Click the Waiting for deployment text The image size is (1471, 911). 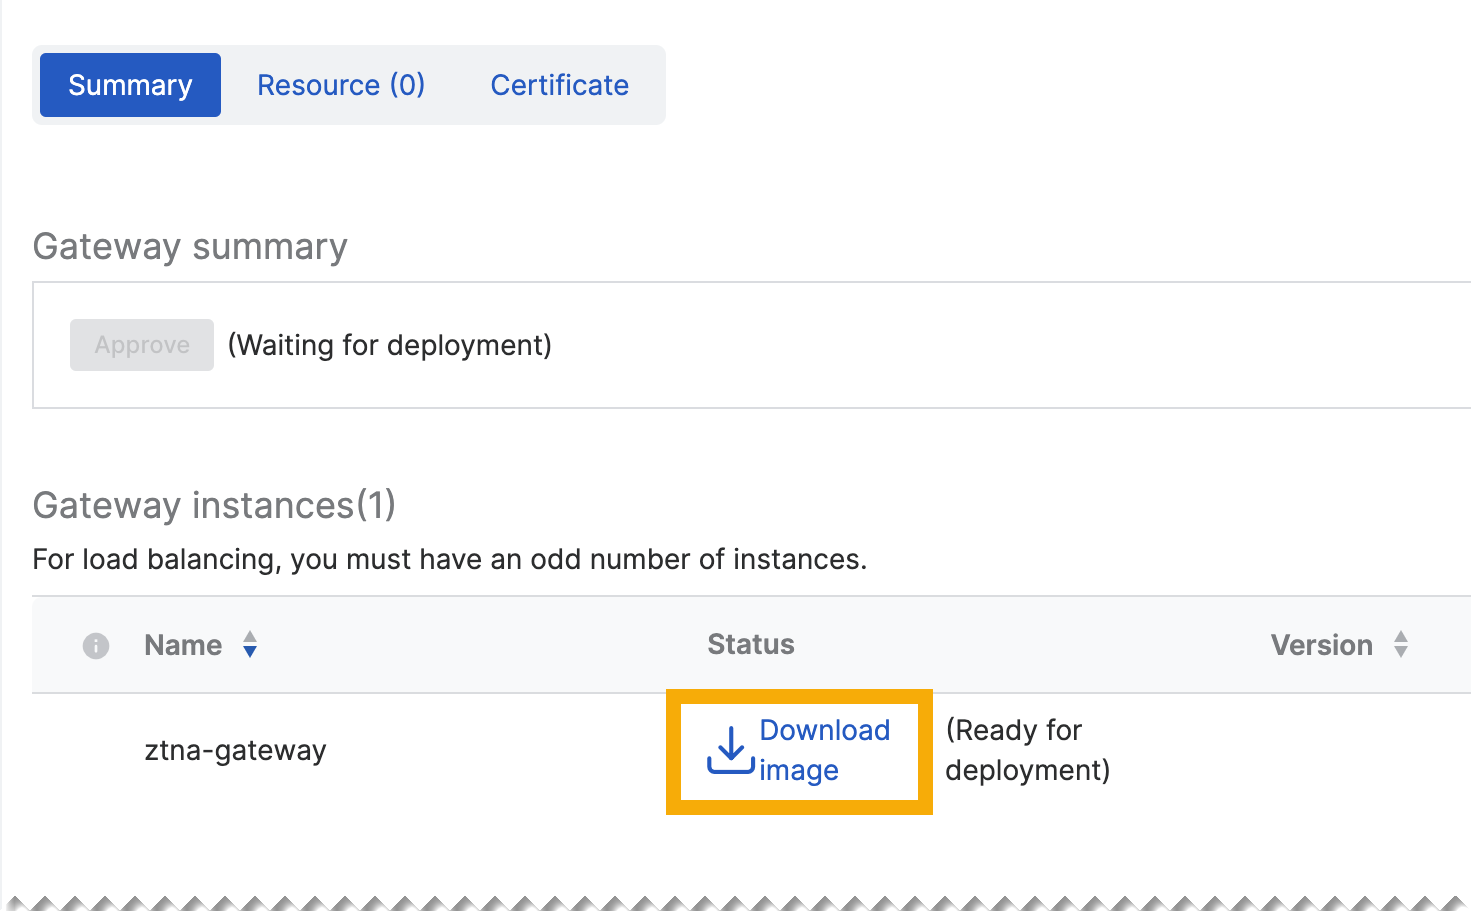tap(389, 344)
